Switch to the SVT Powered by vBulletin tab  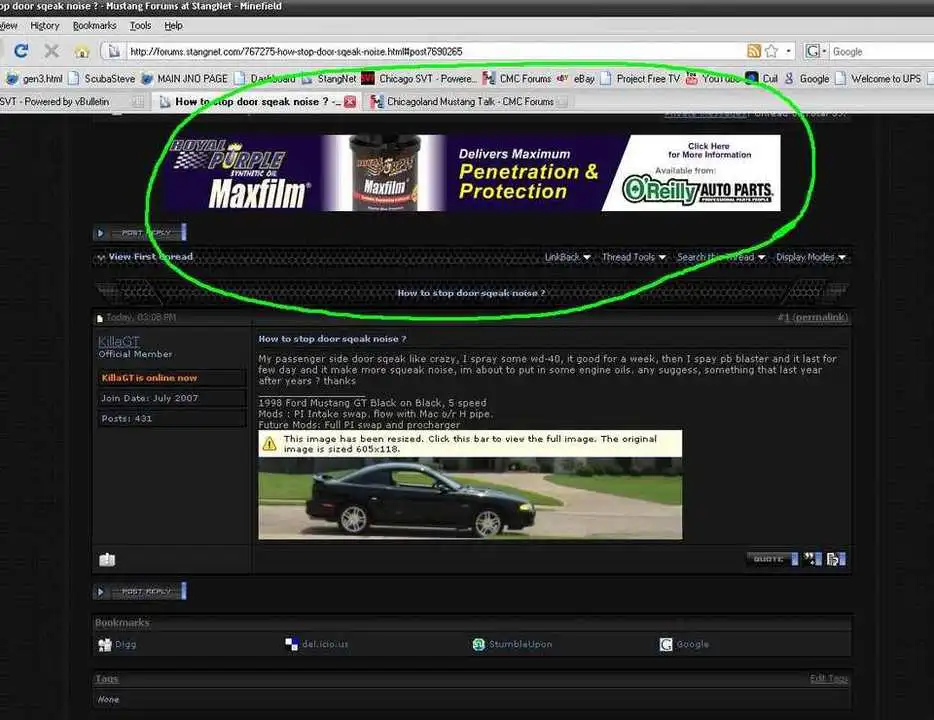click(x=66, y=102)
